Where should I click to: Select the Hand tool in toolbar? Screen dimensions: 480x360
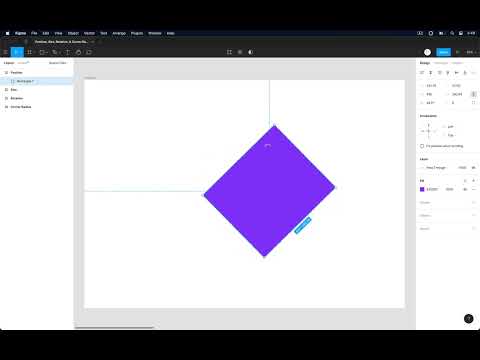coord(78,52)
